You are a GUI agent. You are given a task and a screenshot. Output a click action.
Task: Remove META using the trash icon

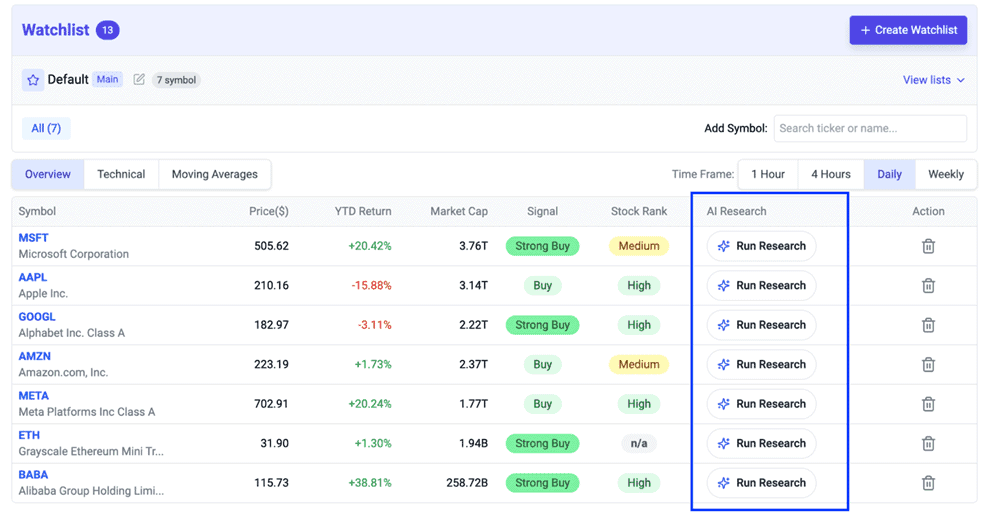[928, 404]
